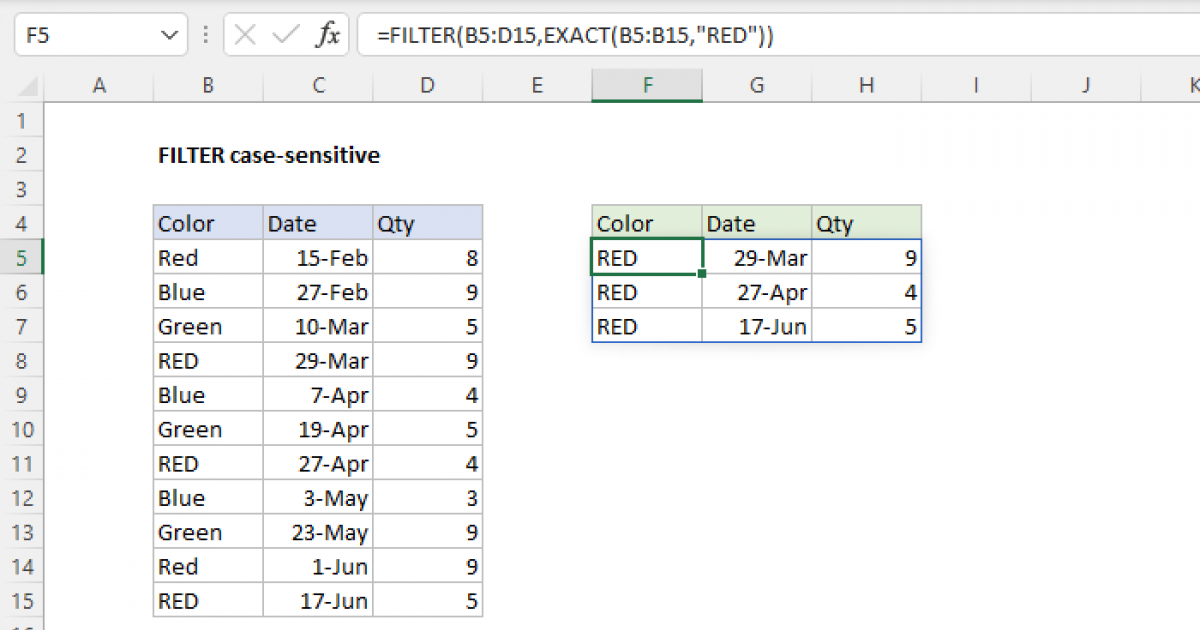Select row 5 by clicking its header
This screenshot has height=630, width=1200.
(x=22, y=257)
